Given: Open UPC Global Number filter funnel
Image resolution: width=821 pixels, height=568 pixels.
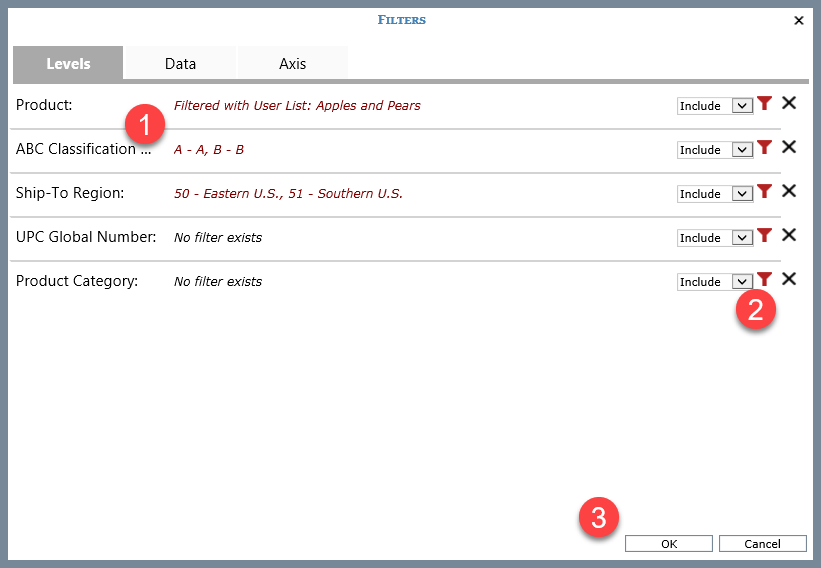Looking at the screenshot, I should [x=765, y=235].
